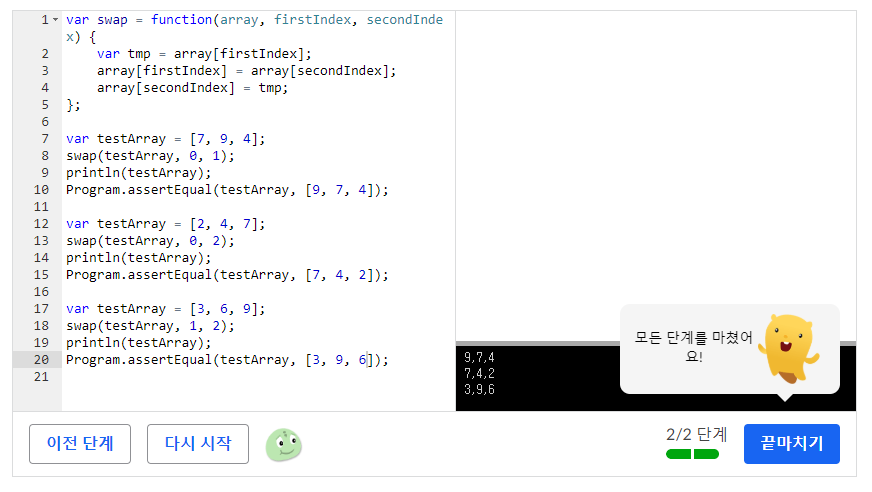Click line number 20 in the gutter
The width and height of the screenshot is (872, 492).
coord(41,360)
